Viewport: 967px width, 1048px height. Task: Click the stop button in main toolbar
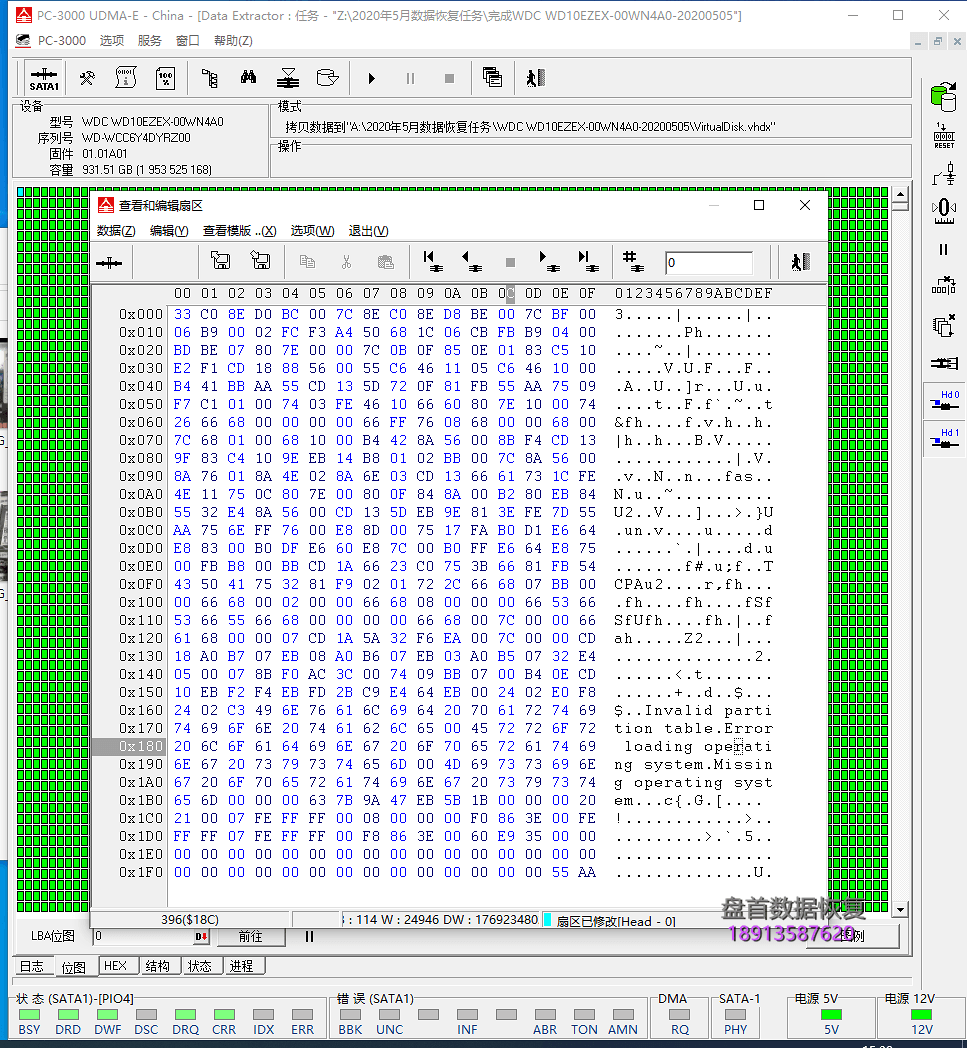(449, 79)
